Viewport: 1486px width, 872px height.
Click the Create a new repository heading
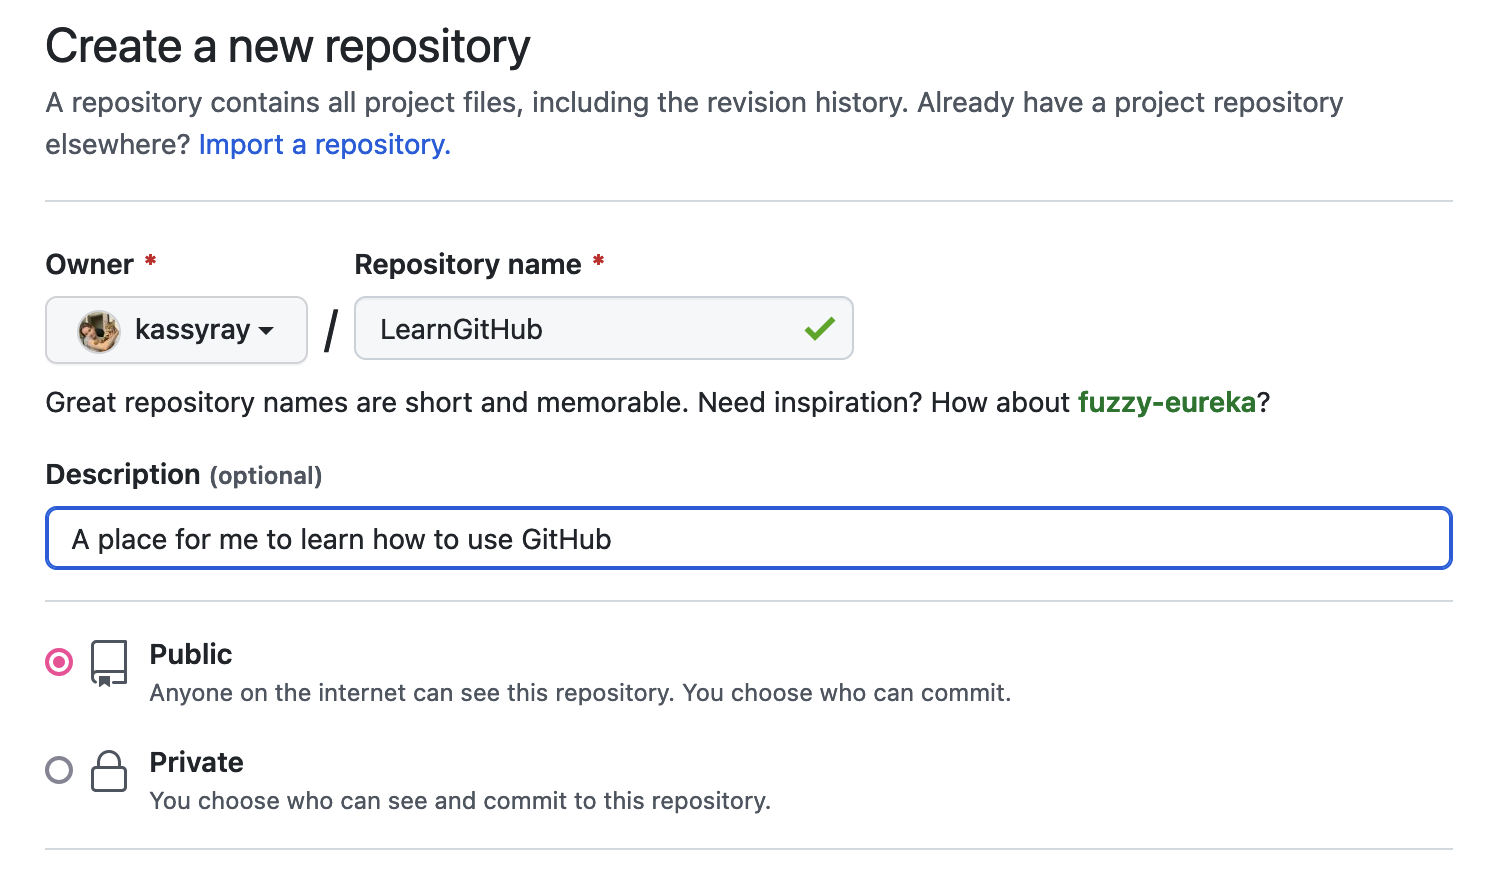[x=287, y=45]
